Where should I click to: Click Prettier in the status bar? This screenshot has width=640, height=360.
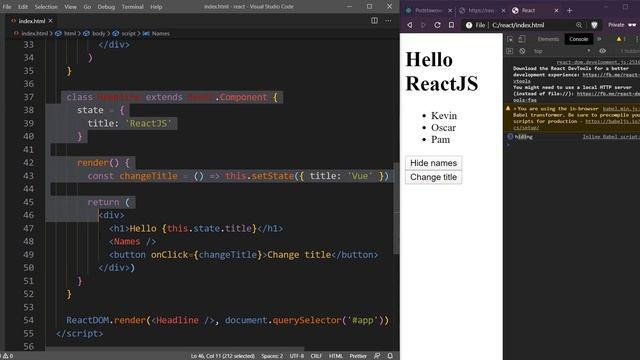358,356
